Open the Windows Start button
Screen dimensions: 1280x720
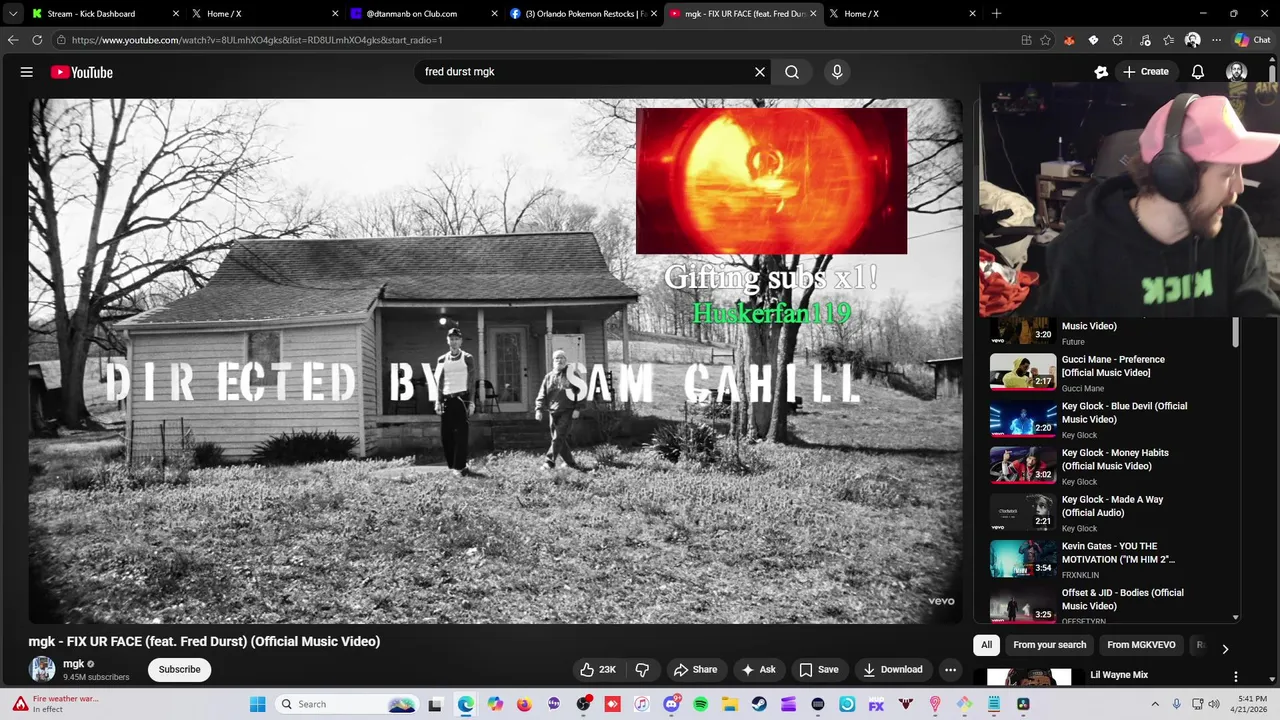pyautogui.click(x=257, y=704)
